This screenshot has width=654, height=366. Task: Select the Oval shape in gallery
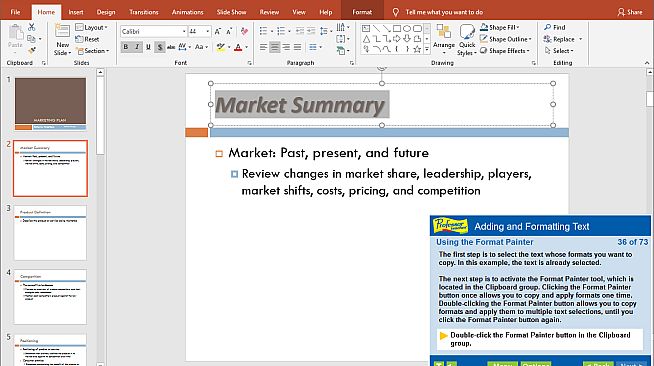407,28
